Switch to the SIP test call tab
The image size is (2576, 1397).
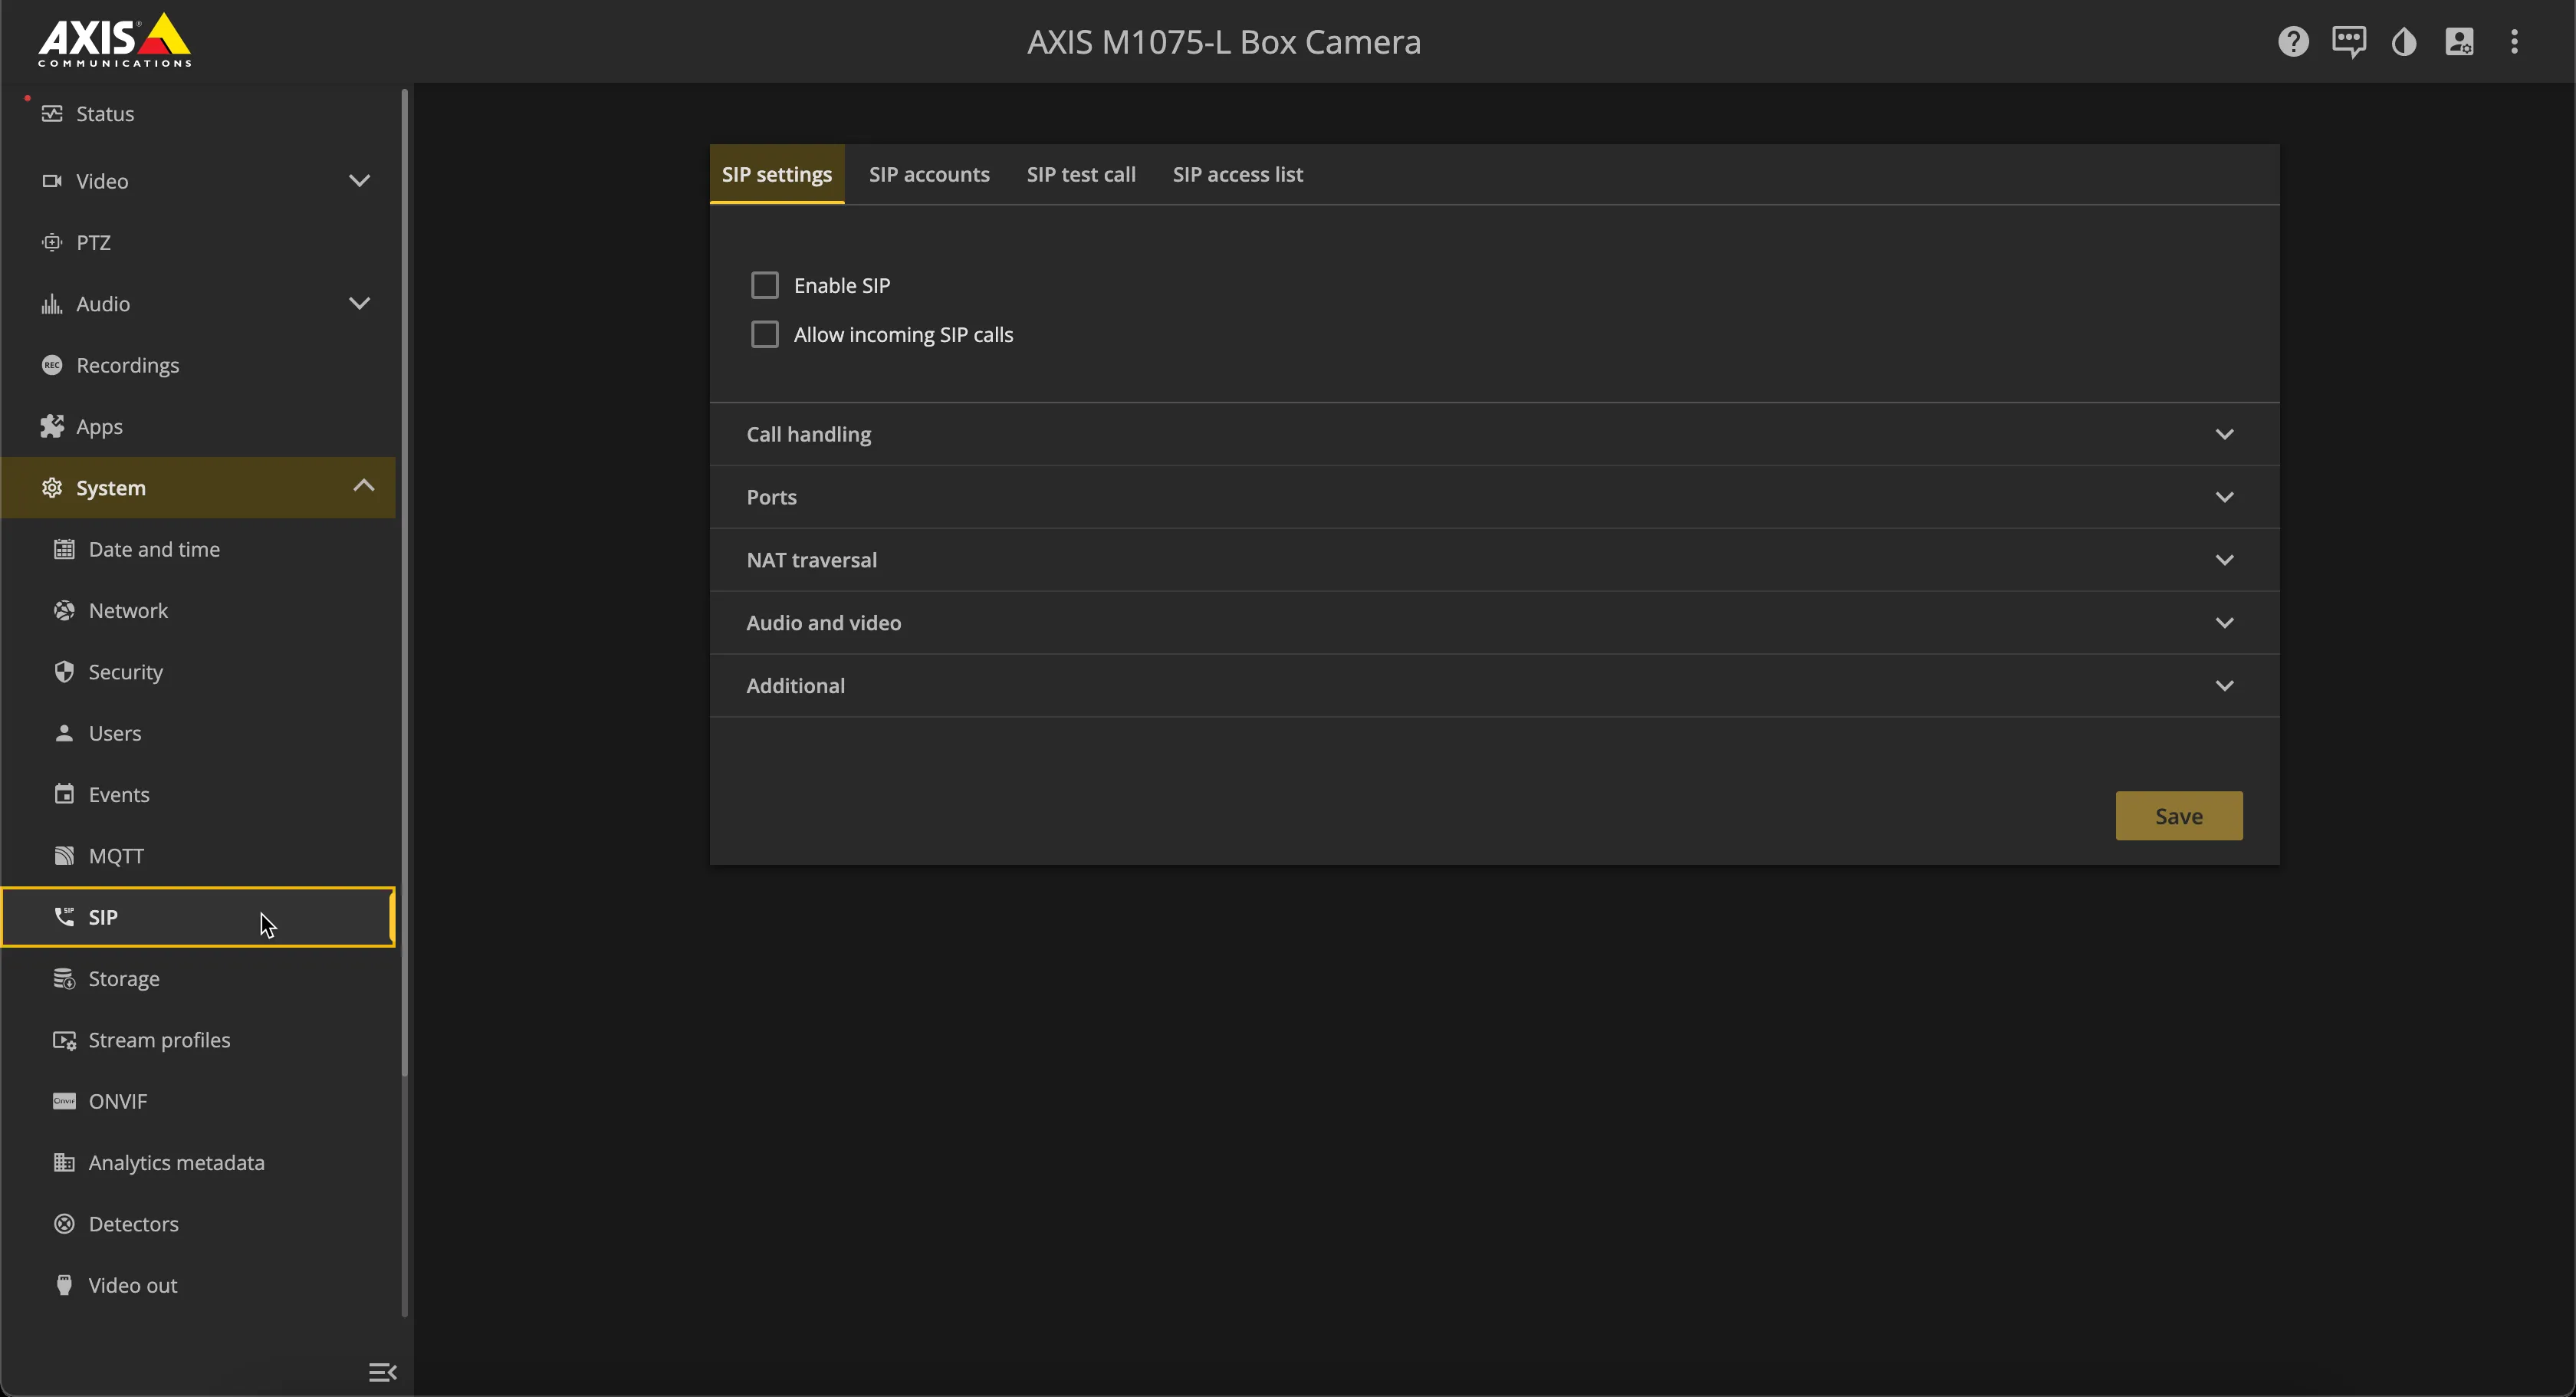[x=1081, y=175]
